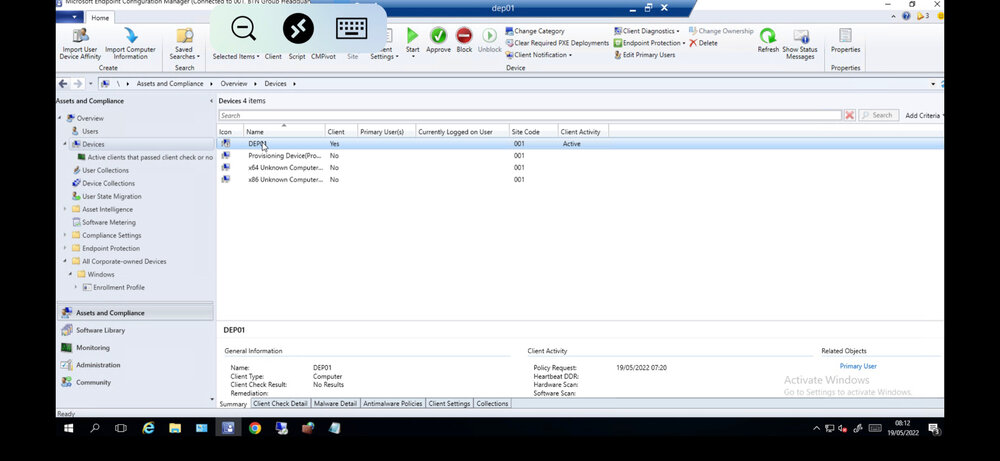Select x86 Unknown Computer row

pos(580,180)
